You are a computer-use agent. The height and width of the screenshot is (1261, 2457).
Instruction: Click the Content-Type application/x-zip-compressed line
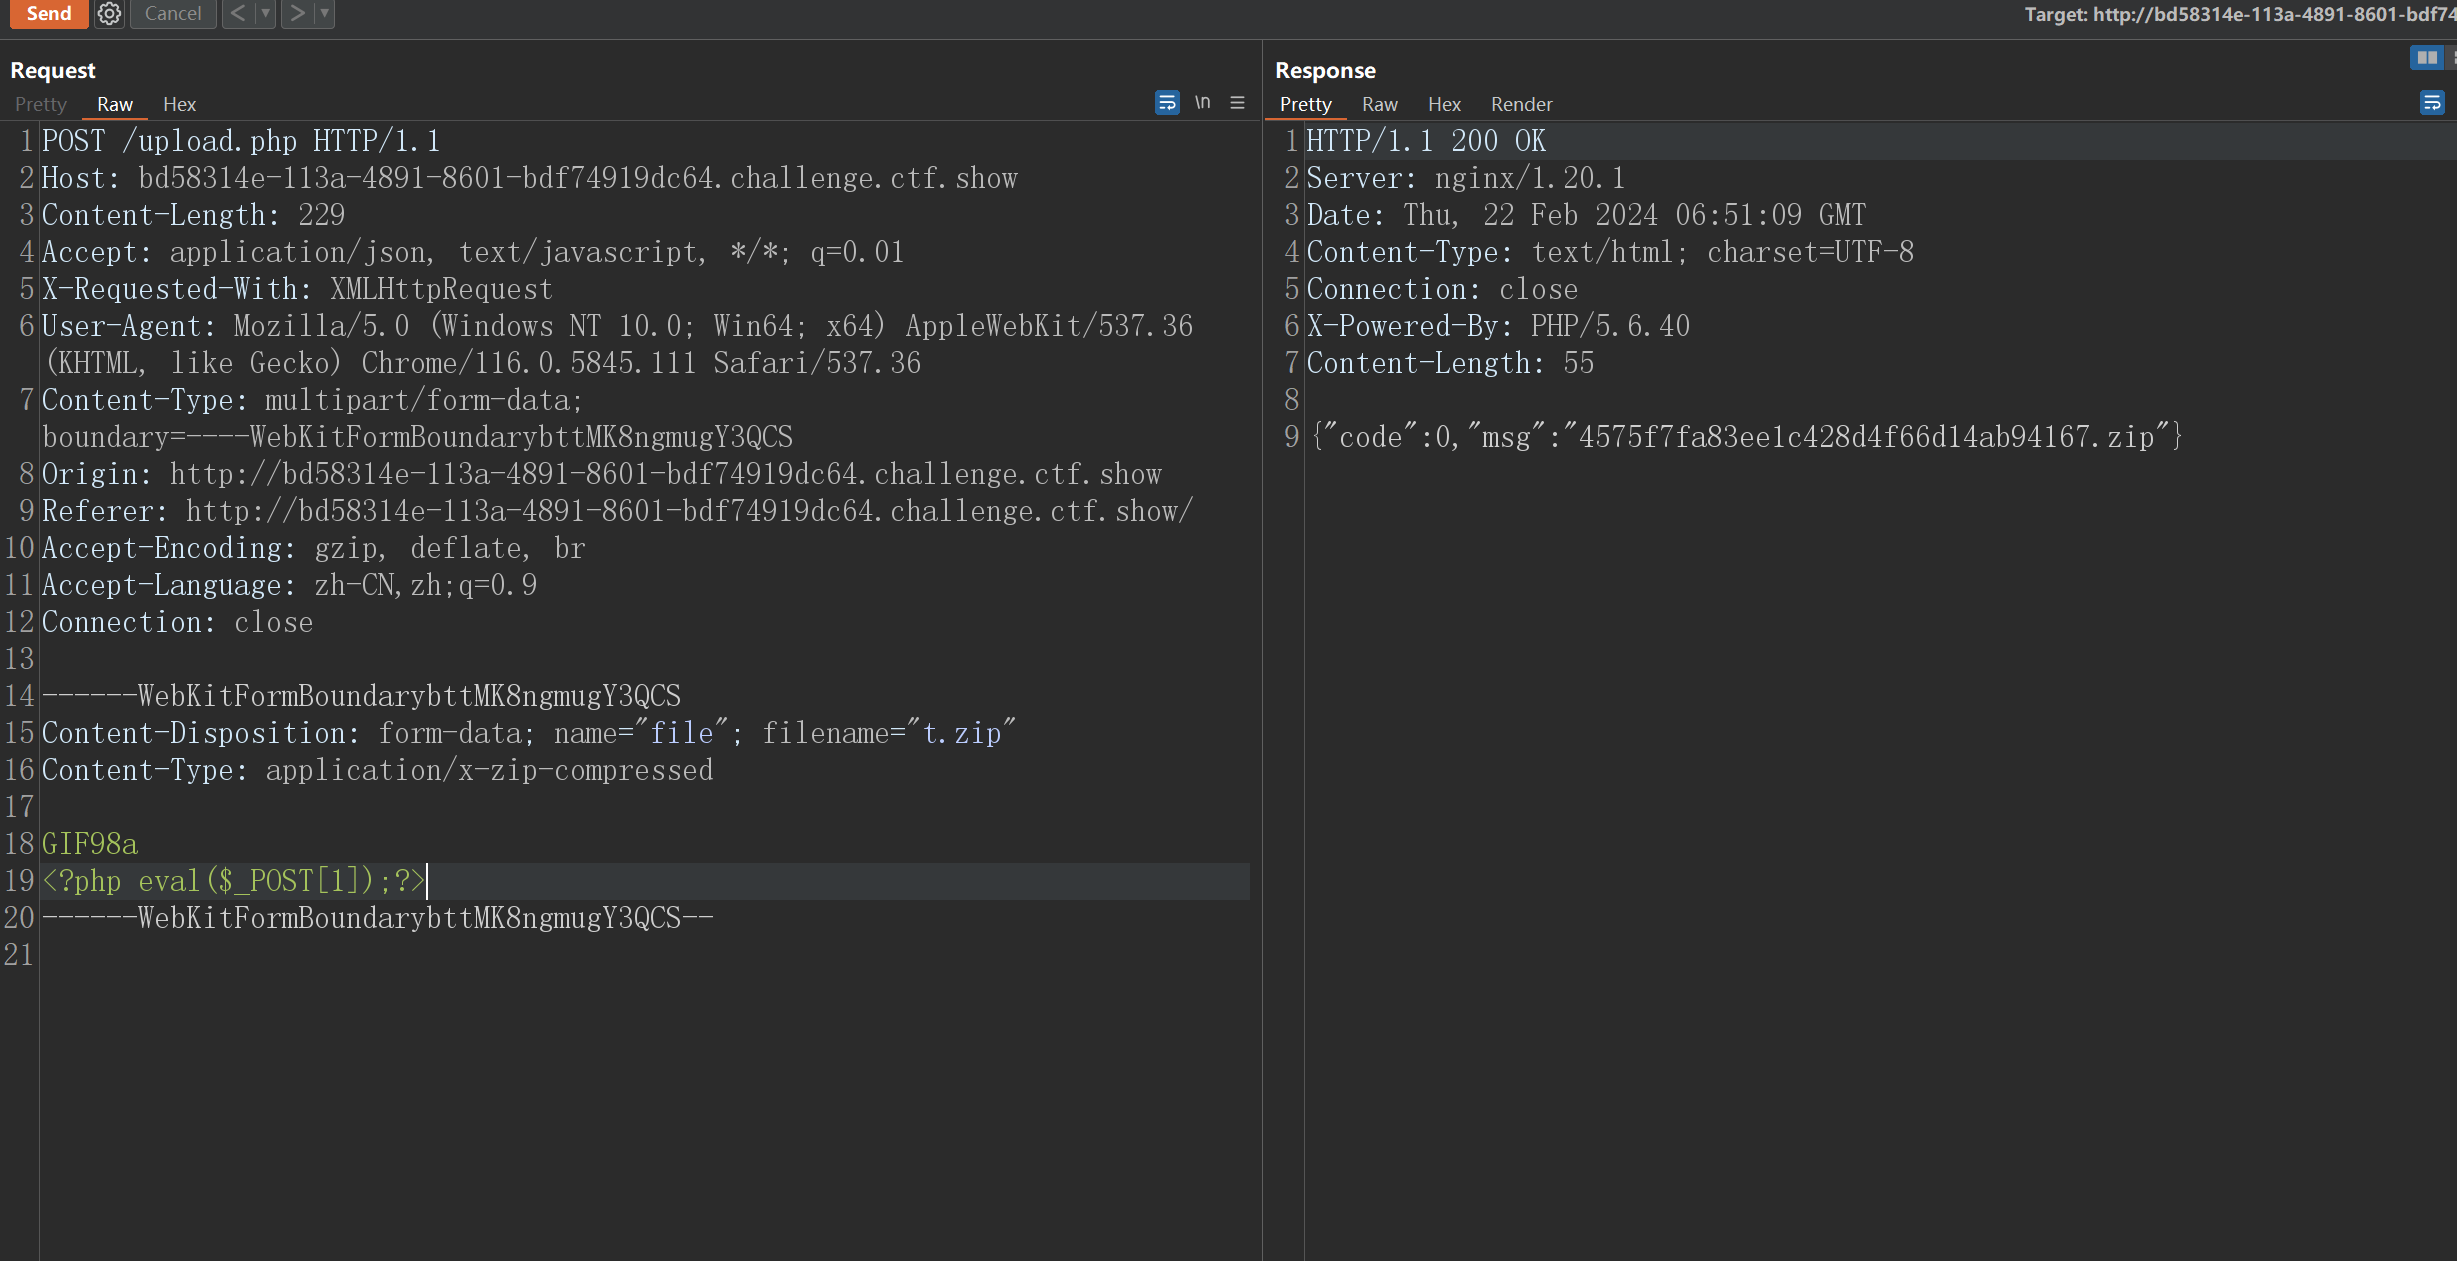(x=377, y=770)
